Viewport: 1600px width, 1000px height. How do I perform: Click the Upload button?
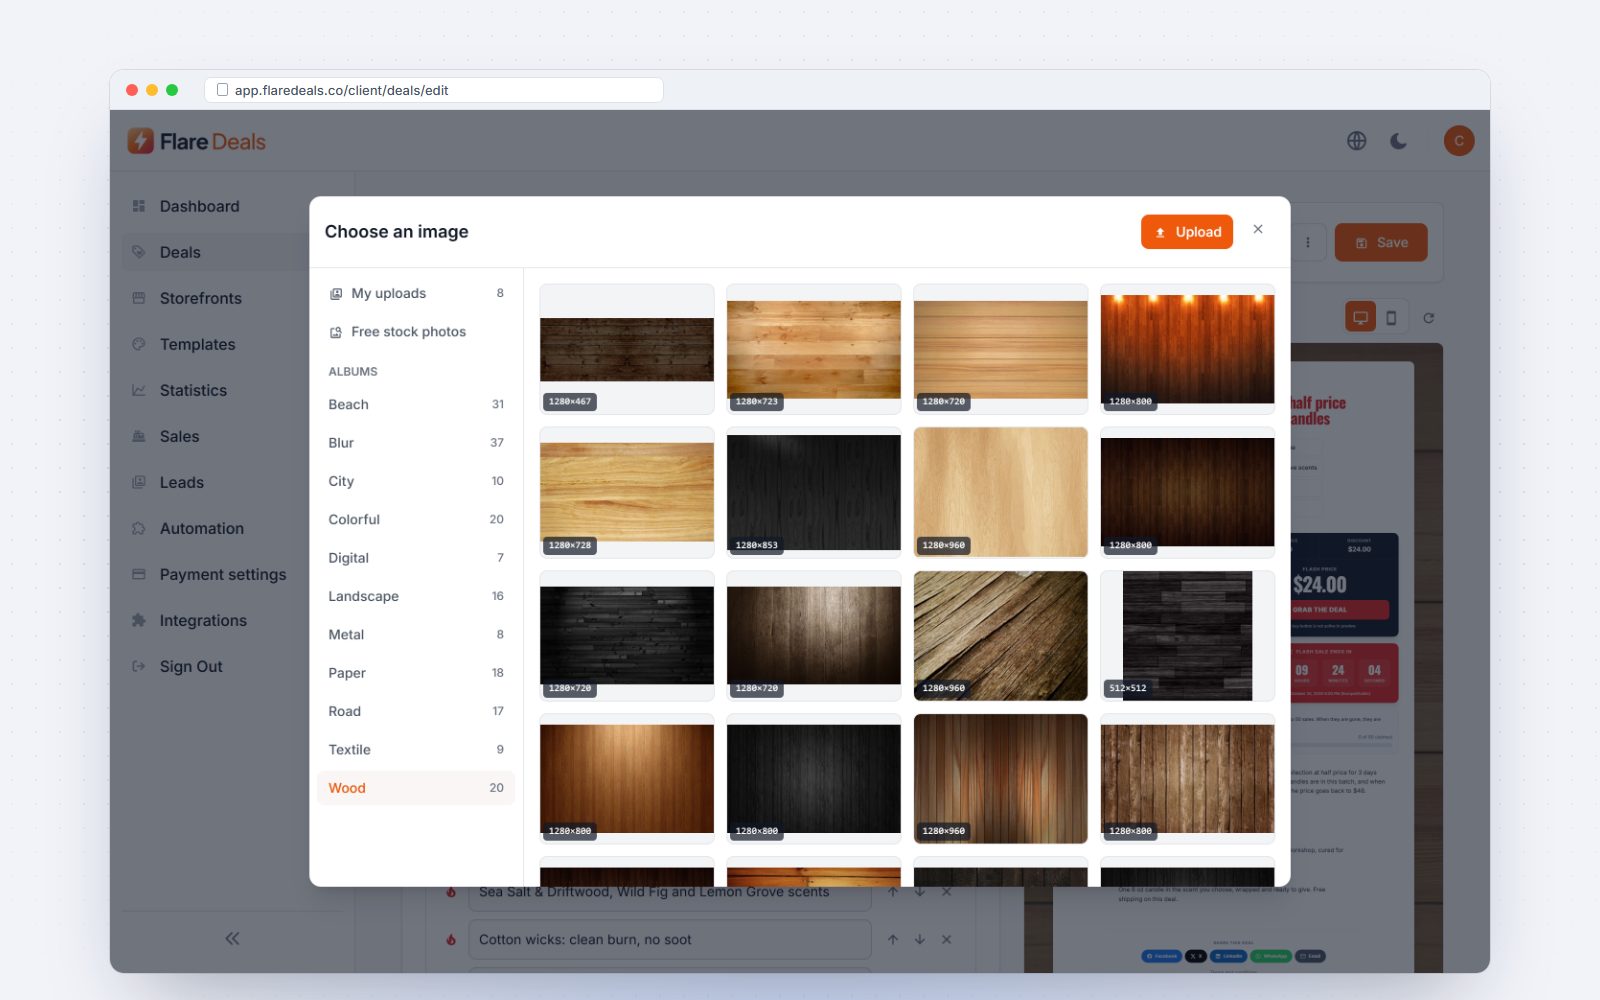pos(1186,232)
